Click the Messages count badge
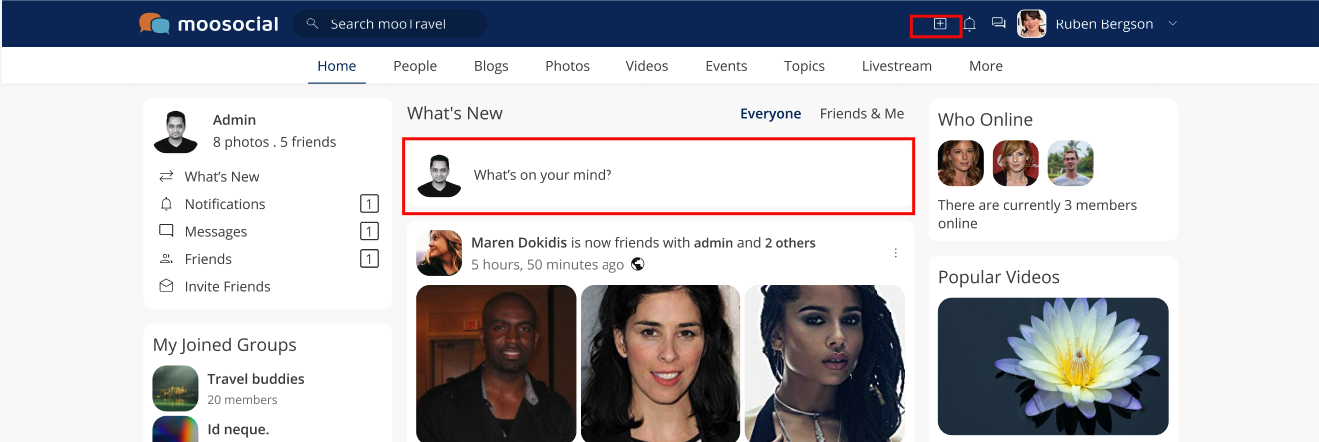The height and width of the screenshot is (442, 1319). (369, 231)
